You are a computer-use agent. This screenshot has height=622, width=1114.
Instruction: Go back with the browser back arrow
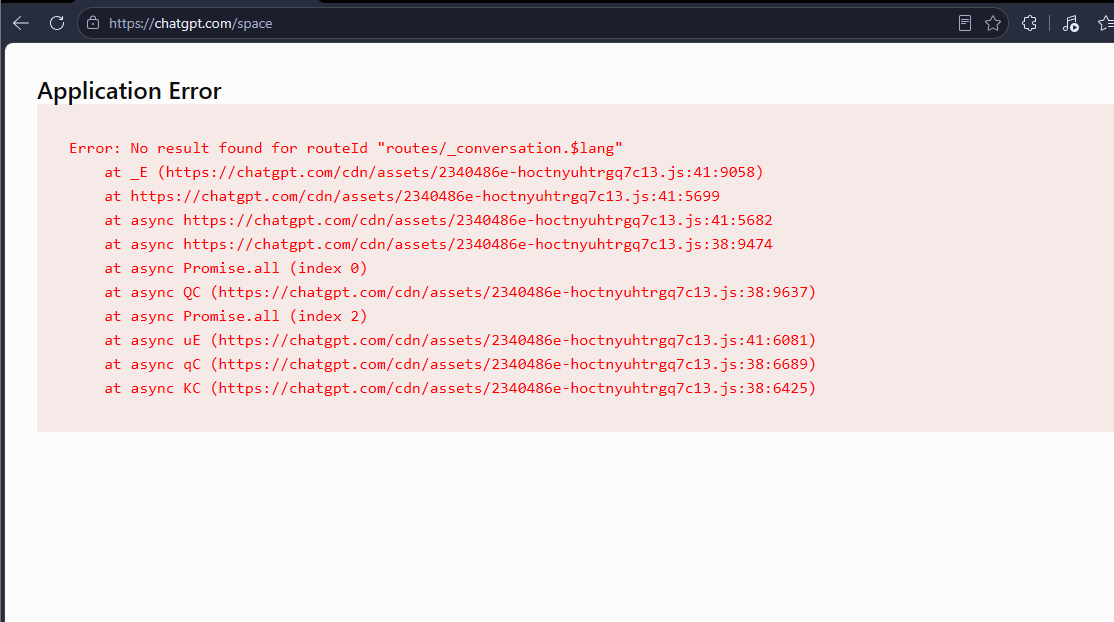(21, 23)
